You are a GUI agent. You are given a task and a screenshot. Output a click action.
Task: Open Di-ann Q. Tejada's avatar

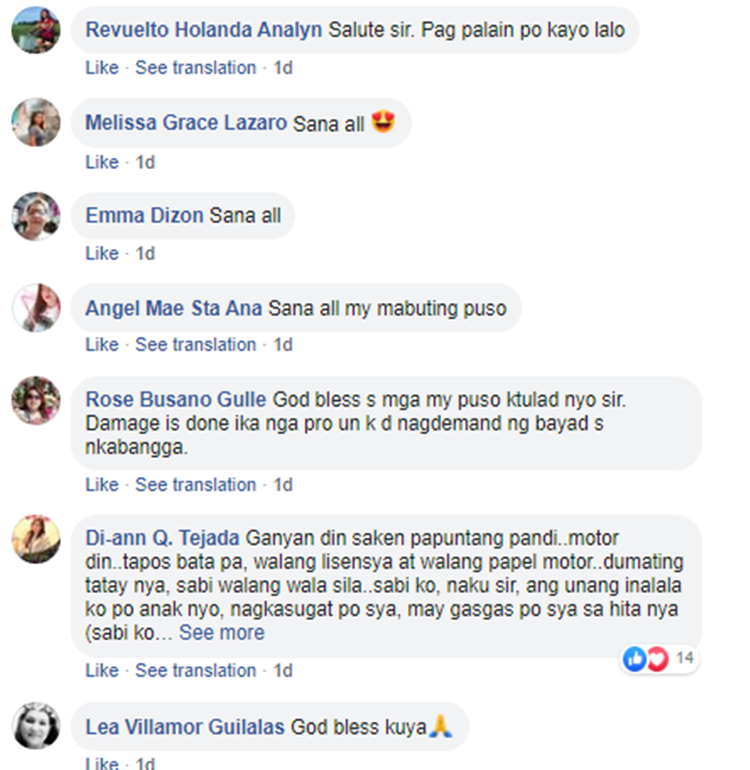click(x=36, y=539)
